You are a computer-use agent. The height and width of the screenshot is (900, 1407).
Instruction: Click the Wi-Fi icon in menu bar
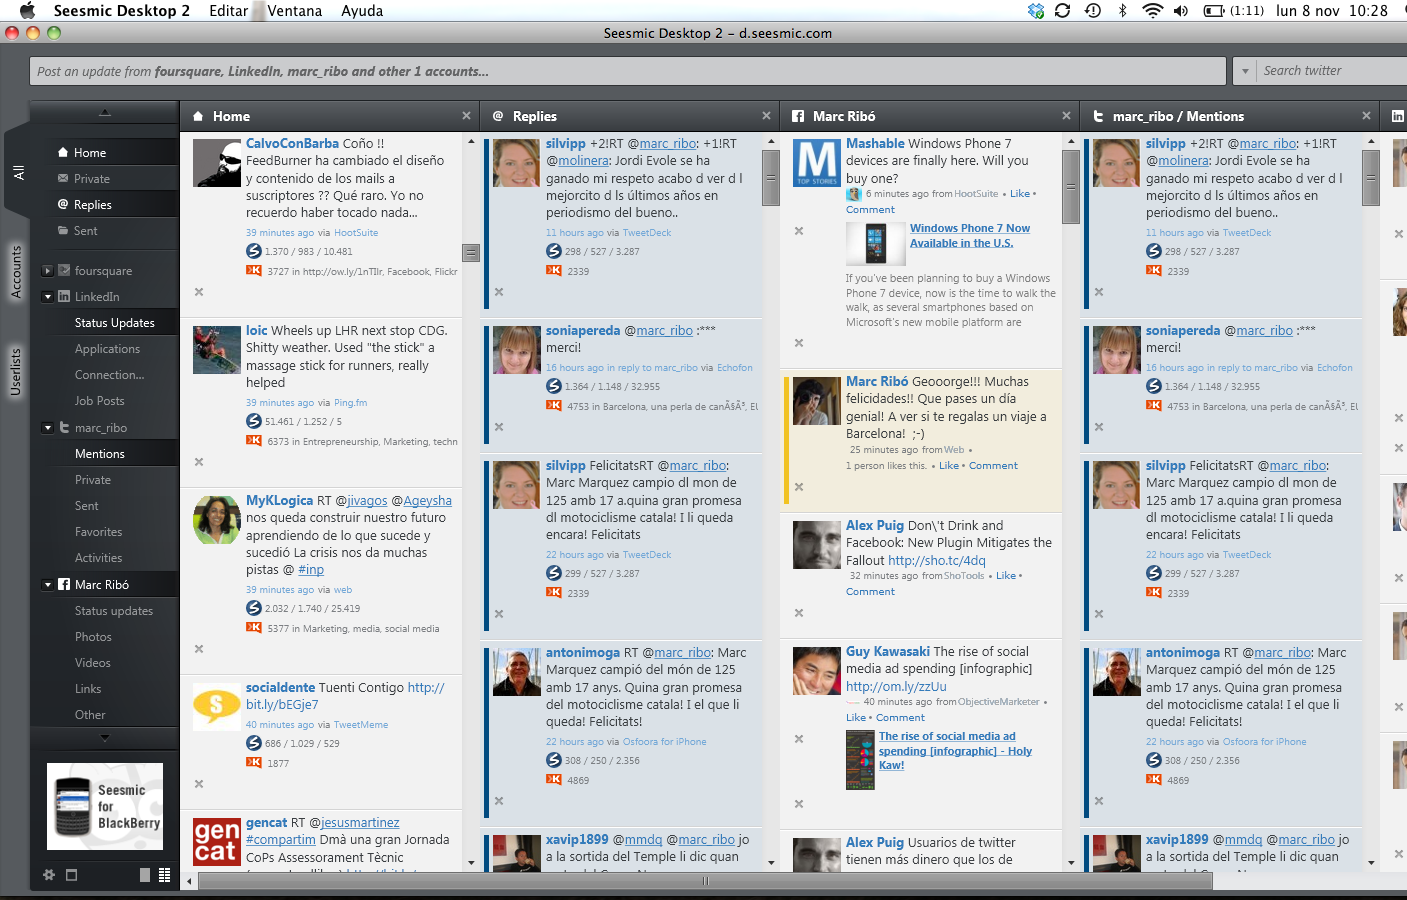point(1152,11)
